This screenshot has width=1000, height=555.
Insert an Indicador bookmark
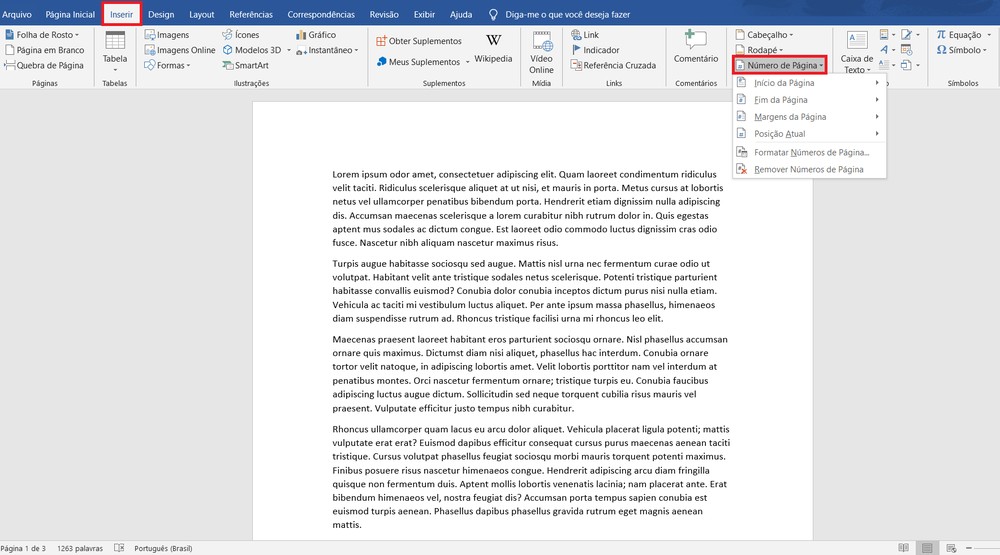point(595,50)
